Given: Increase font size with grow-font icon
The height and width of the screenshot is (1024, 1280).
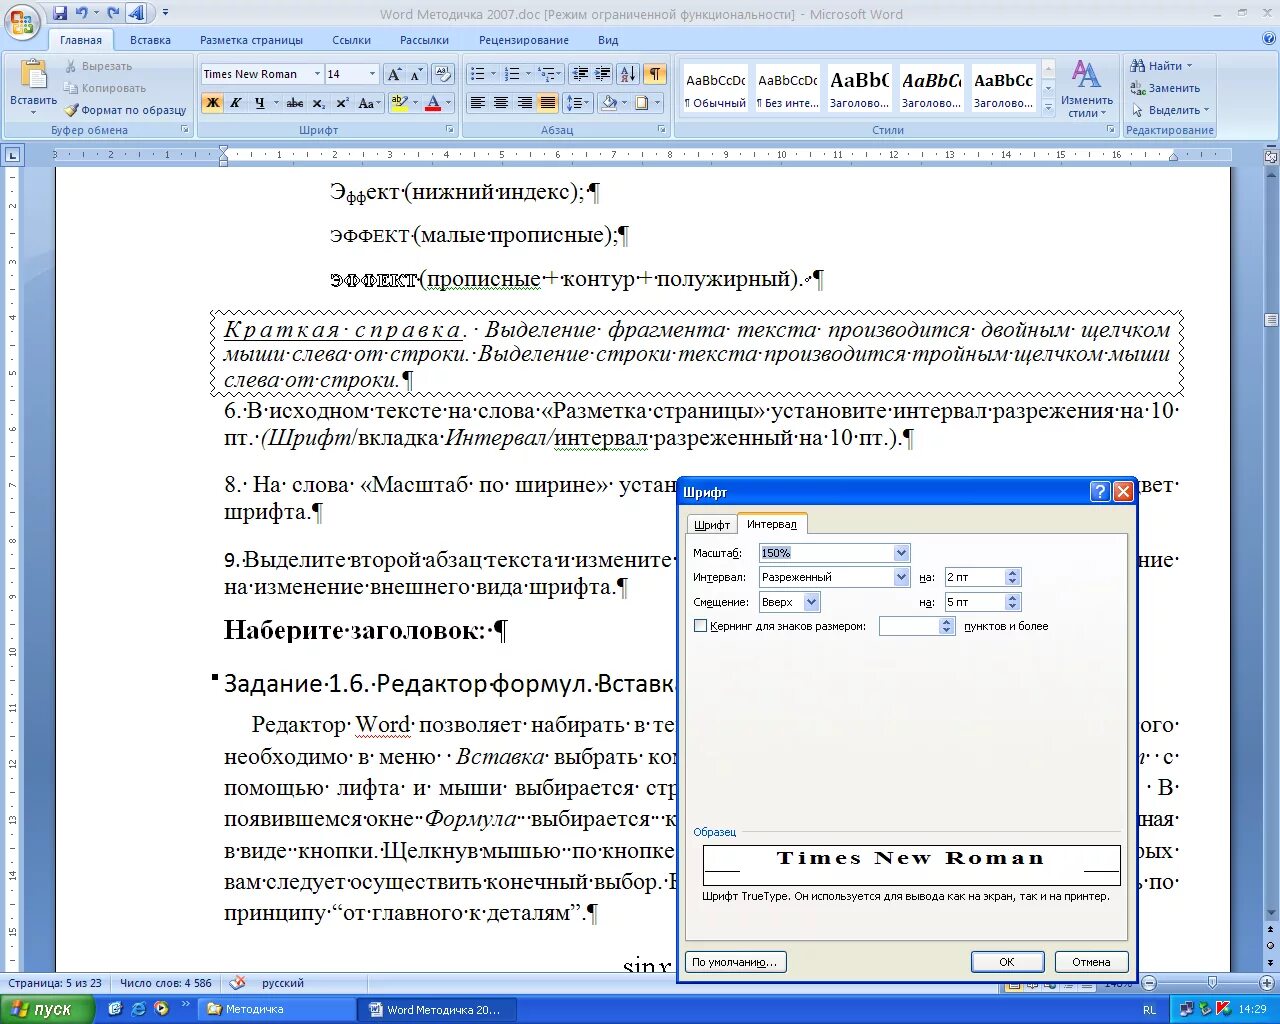Looking at the screenshot, I should pos(394,74).
